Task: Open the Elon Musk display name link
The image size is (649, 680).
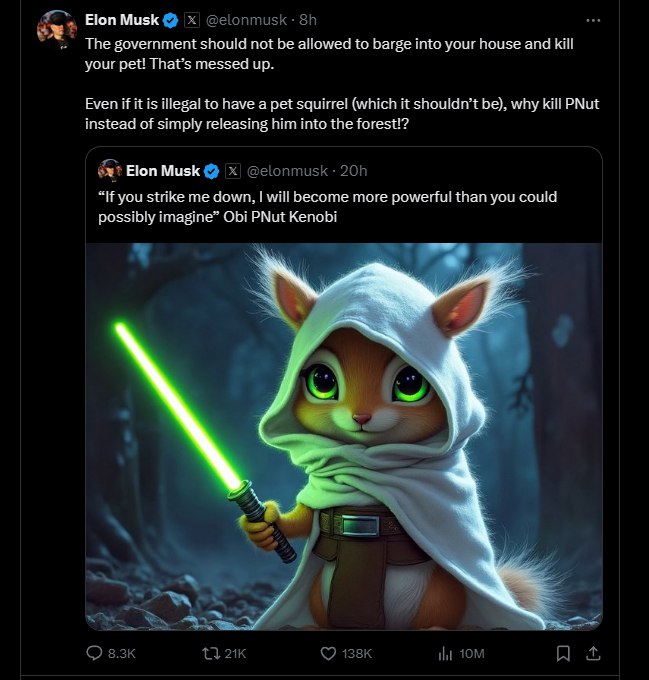Action: (x=122, y=20)
